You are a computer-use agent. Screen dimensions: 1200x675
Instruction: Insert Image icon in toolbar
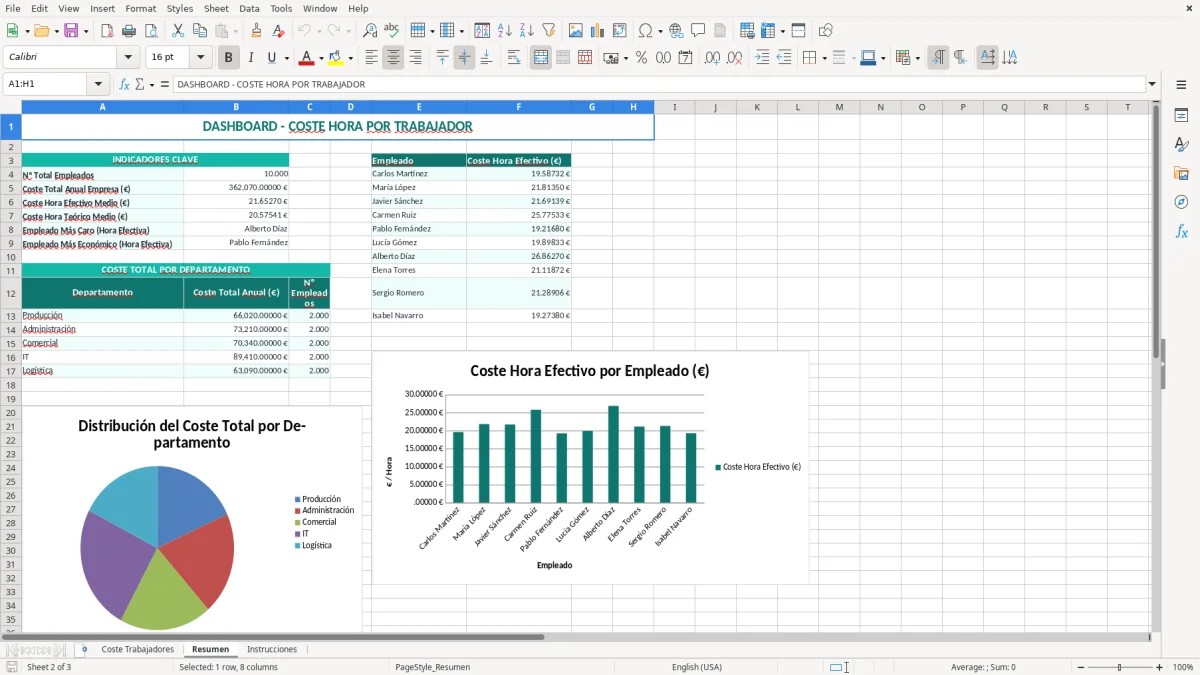(577, 31)
